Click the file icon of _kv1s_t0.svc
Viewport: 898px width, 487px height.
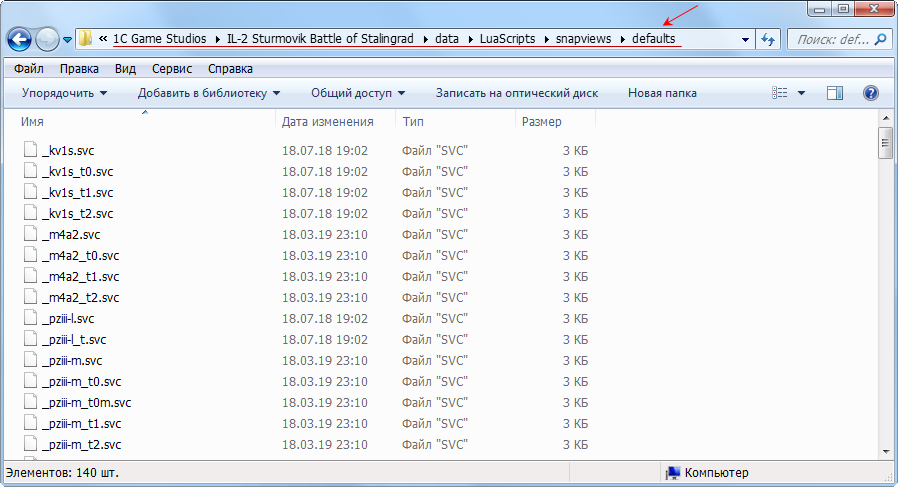[x=31, y=171]
